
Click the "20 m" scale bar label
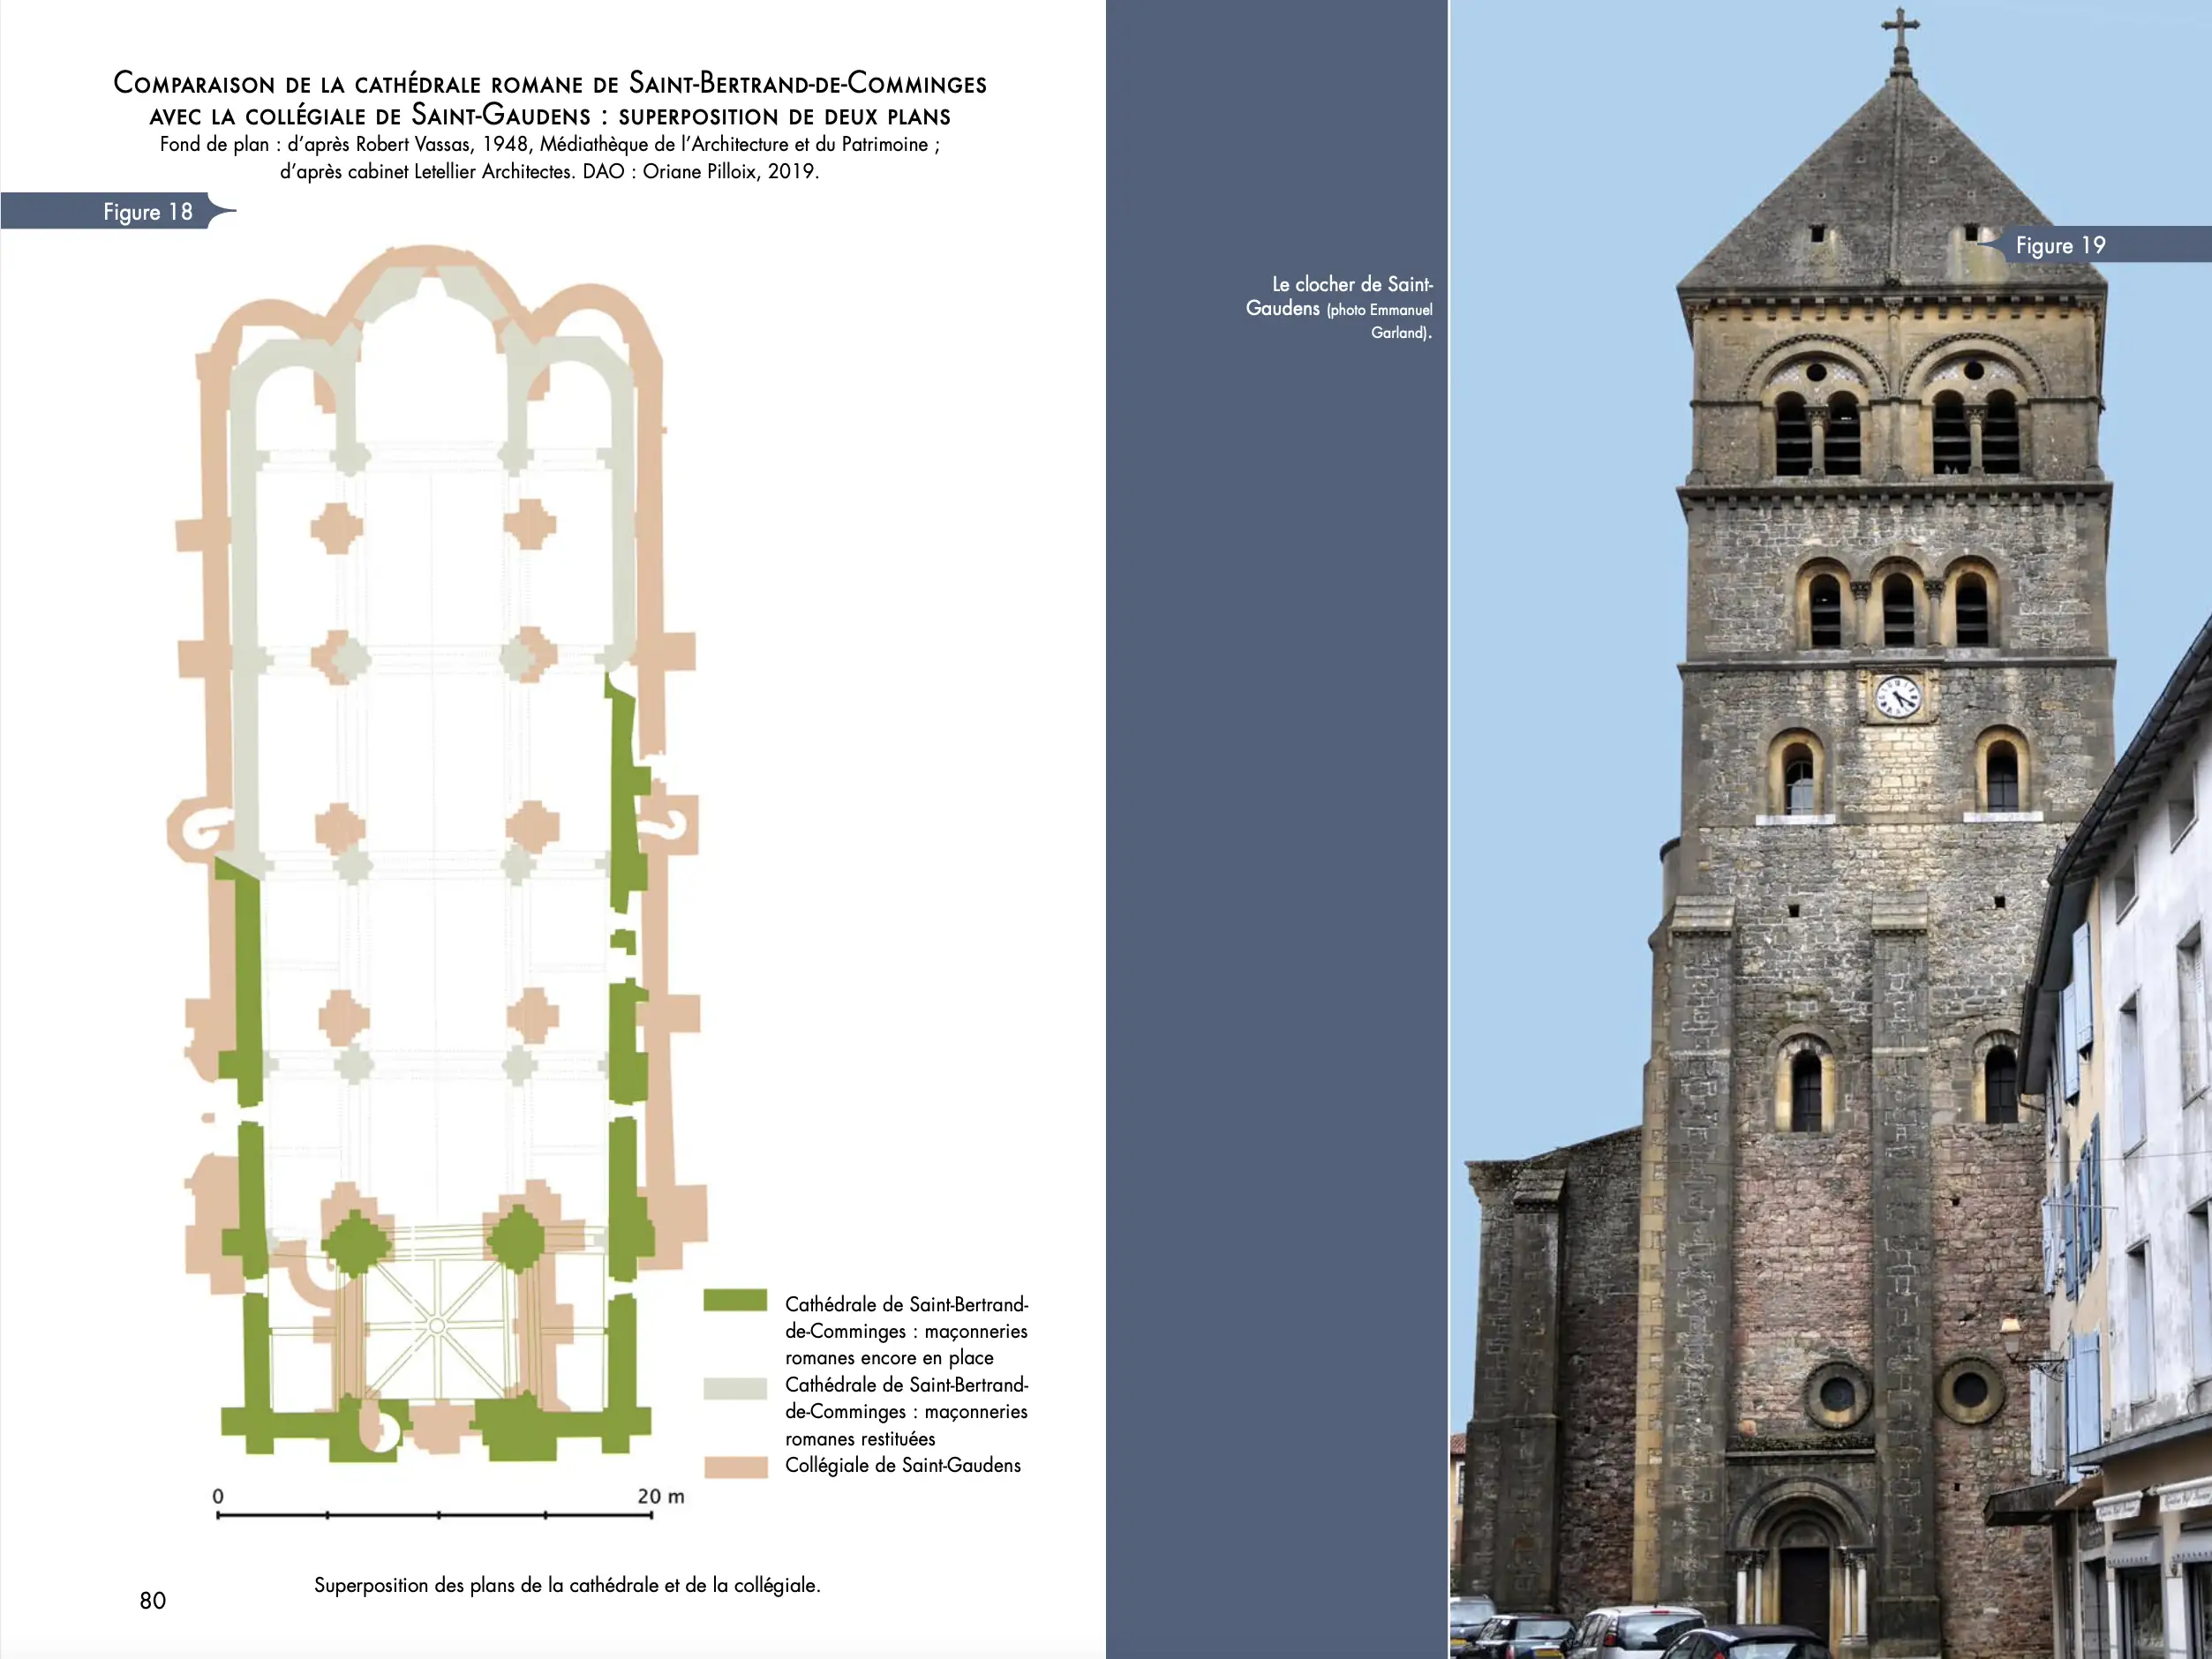[660, 1496]
